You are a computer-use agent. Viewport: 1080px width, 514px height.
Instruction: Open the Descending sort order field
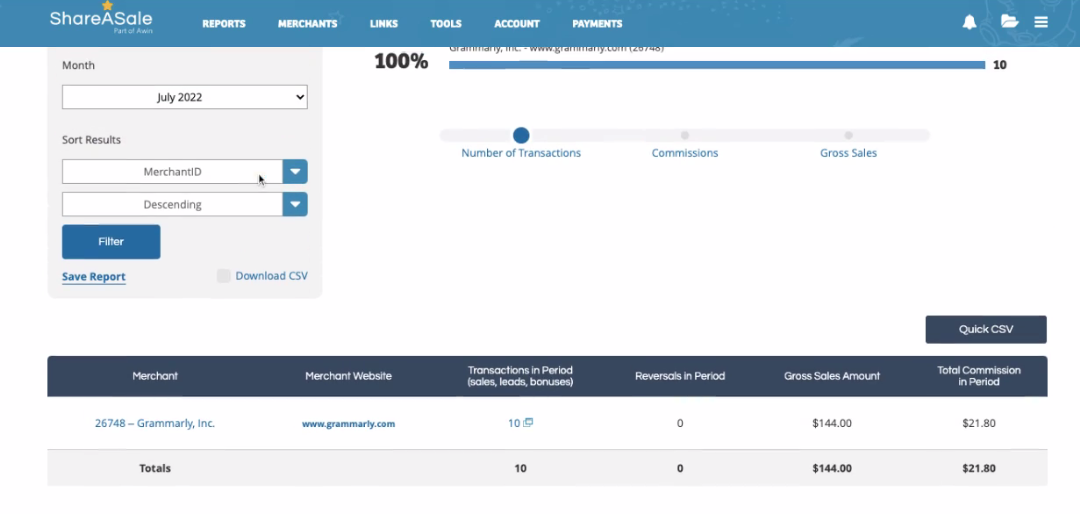172,205
